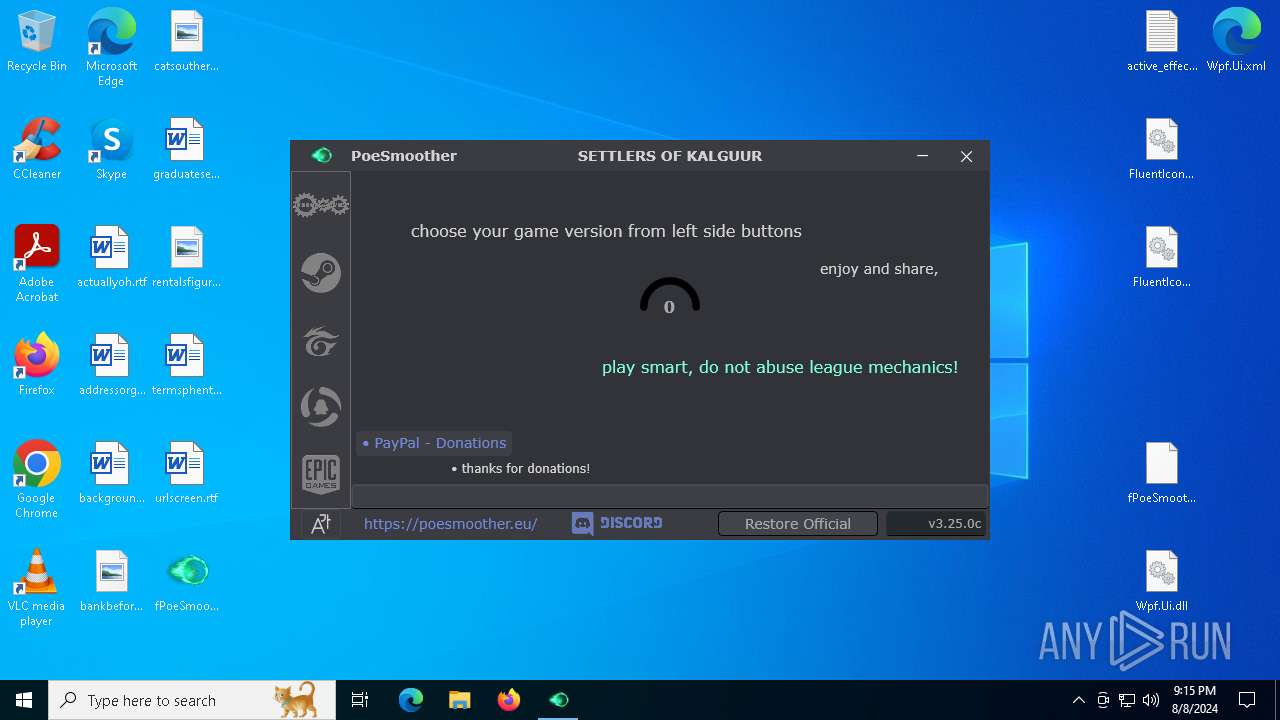Visit the https://poesmoother.eu/ website link
This screenshot has width=1280, height=720.
click(451, 524)
